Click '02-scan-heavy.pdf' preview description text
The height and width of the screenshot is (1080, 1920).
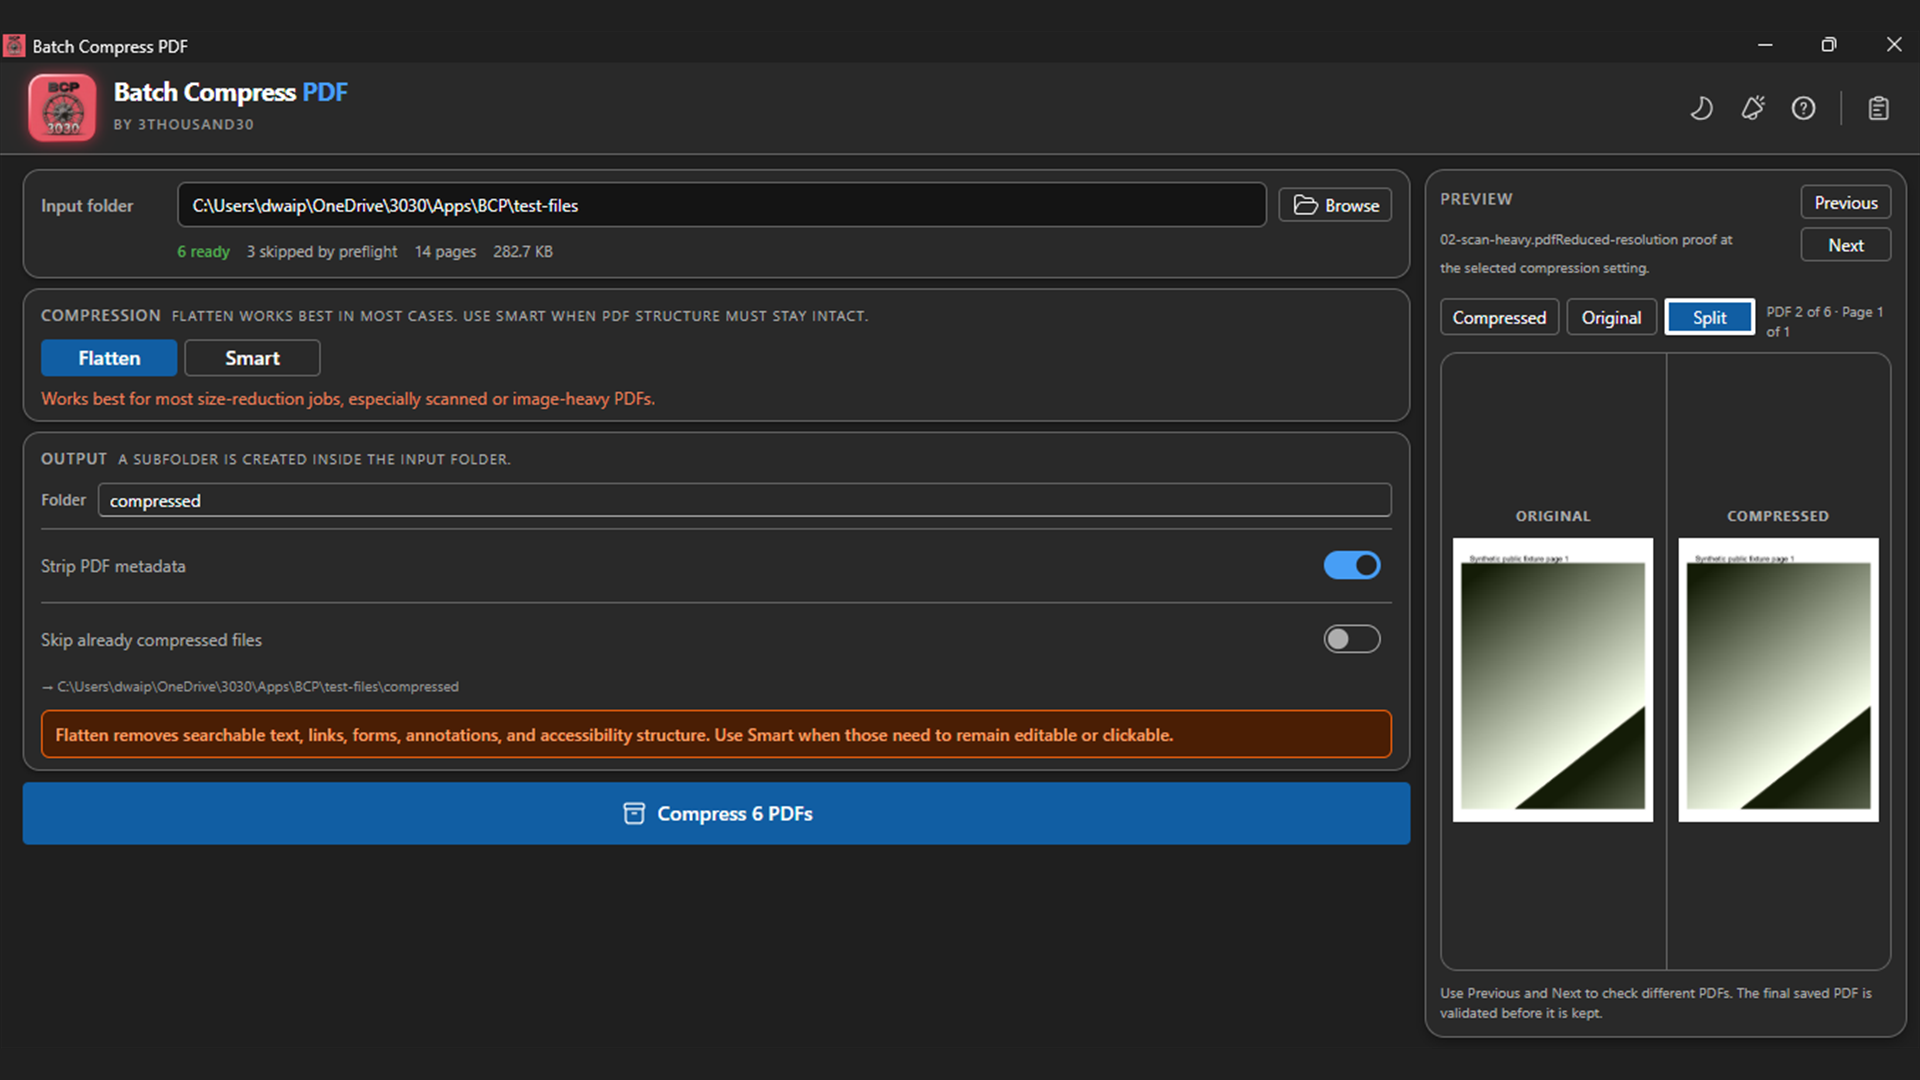tap(1586, 254)
